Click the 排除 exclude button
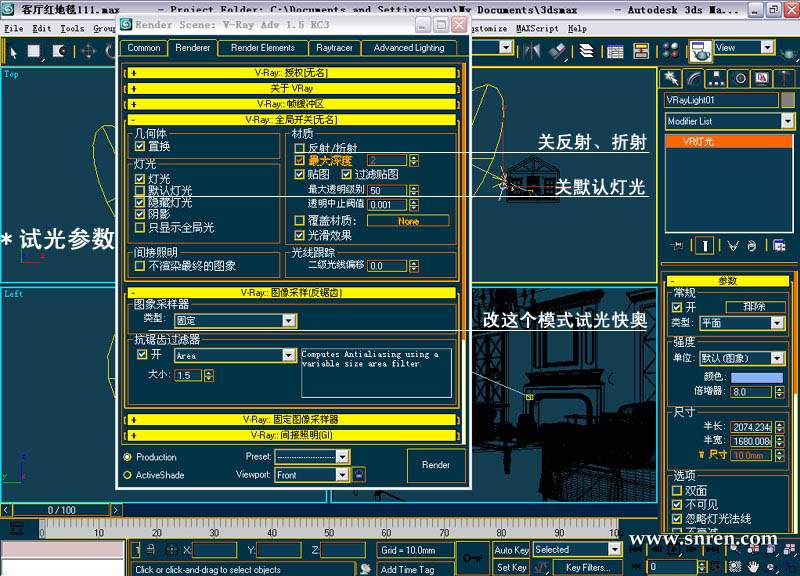 (755, 307)
